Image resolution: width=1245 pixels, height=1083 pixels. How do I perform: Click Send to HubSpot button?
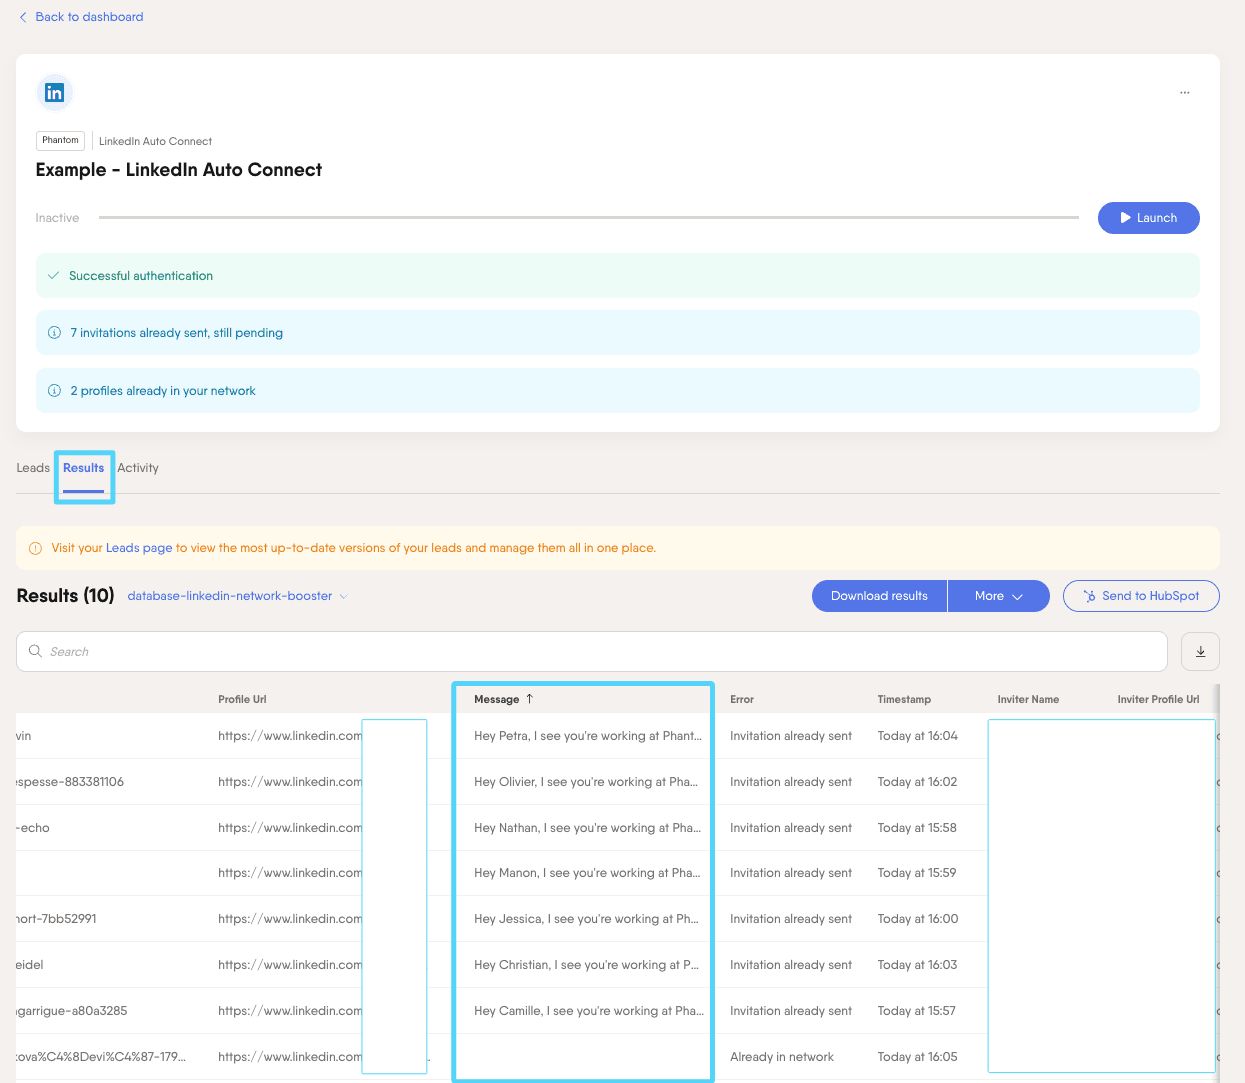click(1141, 596)
